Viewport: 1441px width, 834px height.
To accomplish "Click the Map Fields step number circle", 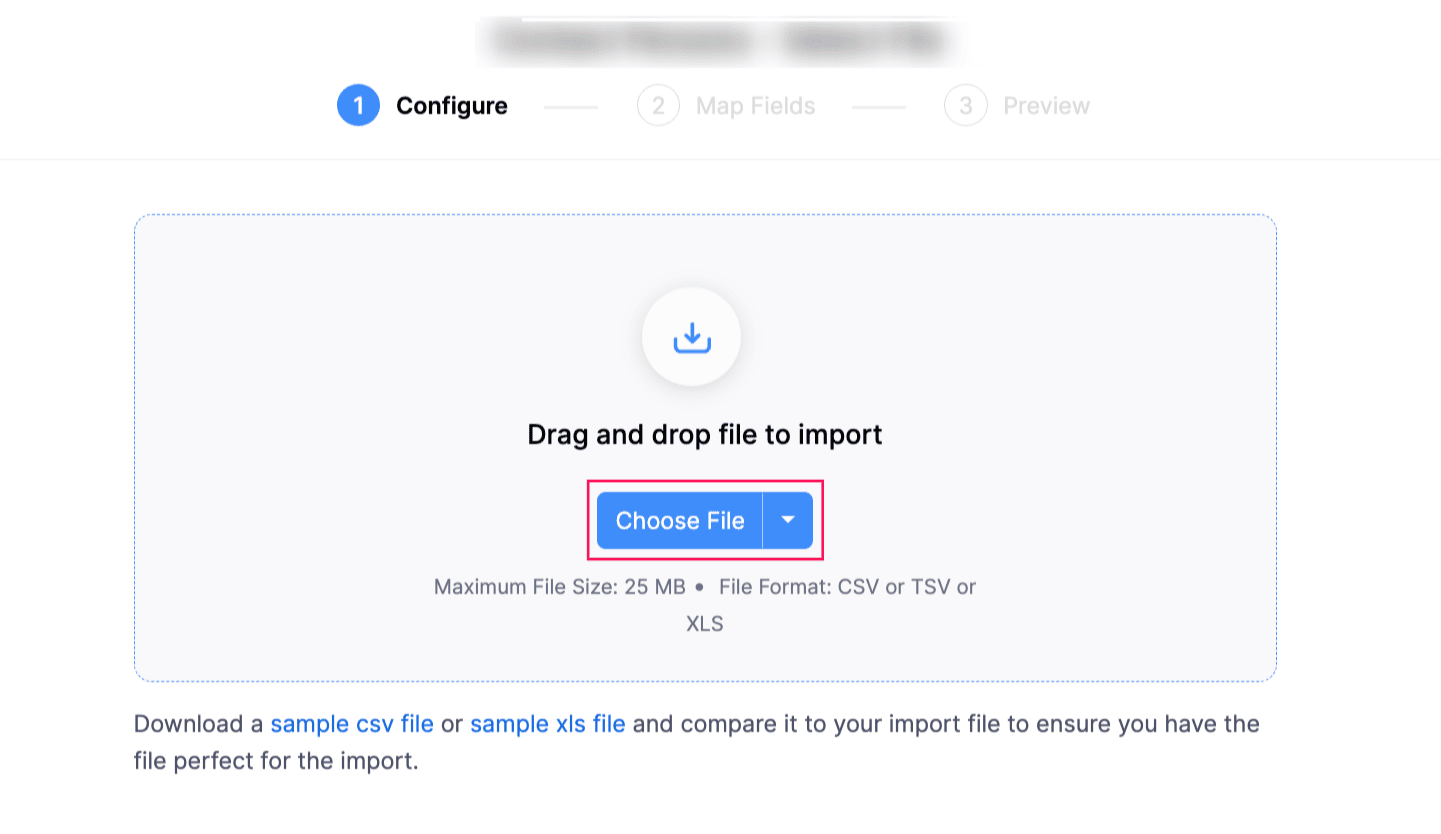I will point(658,105).
